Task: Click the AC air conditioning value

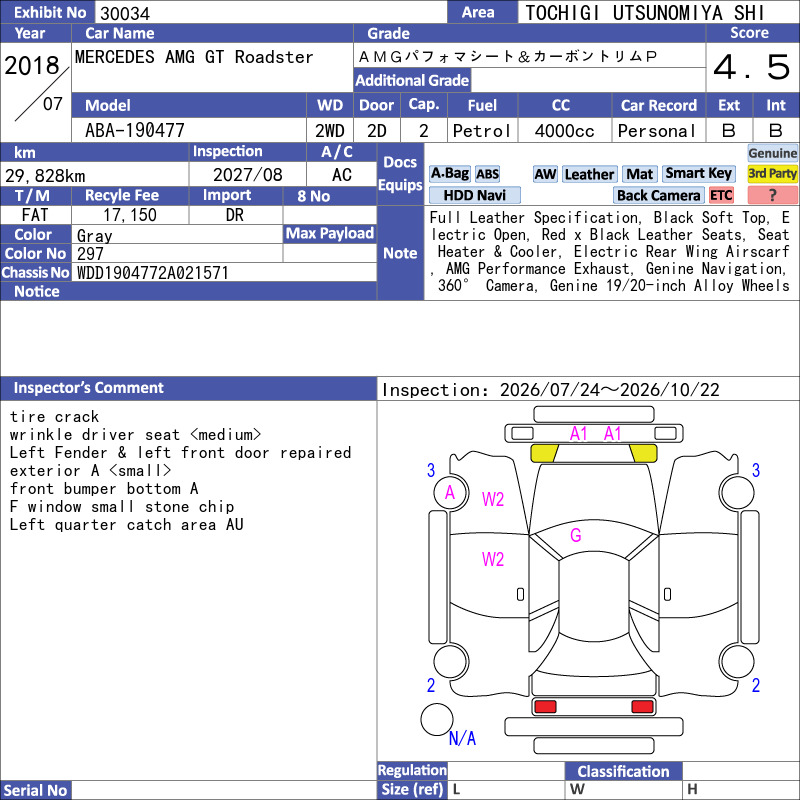Action: [341, 175]
